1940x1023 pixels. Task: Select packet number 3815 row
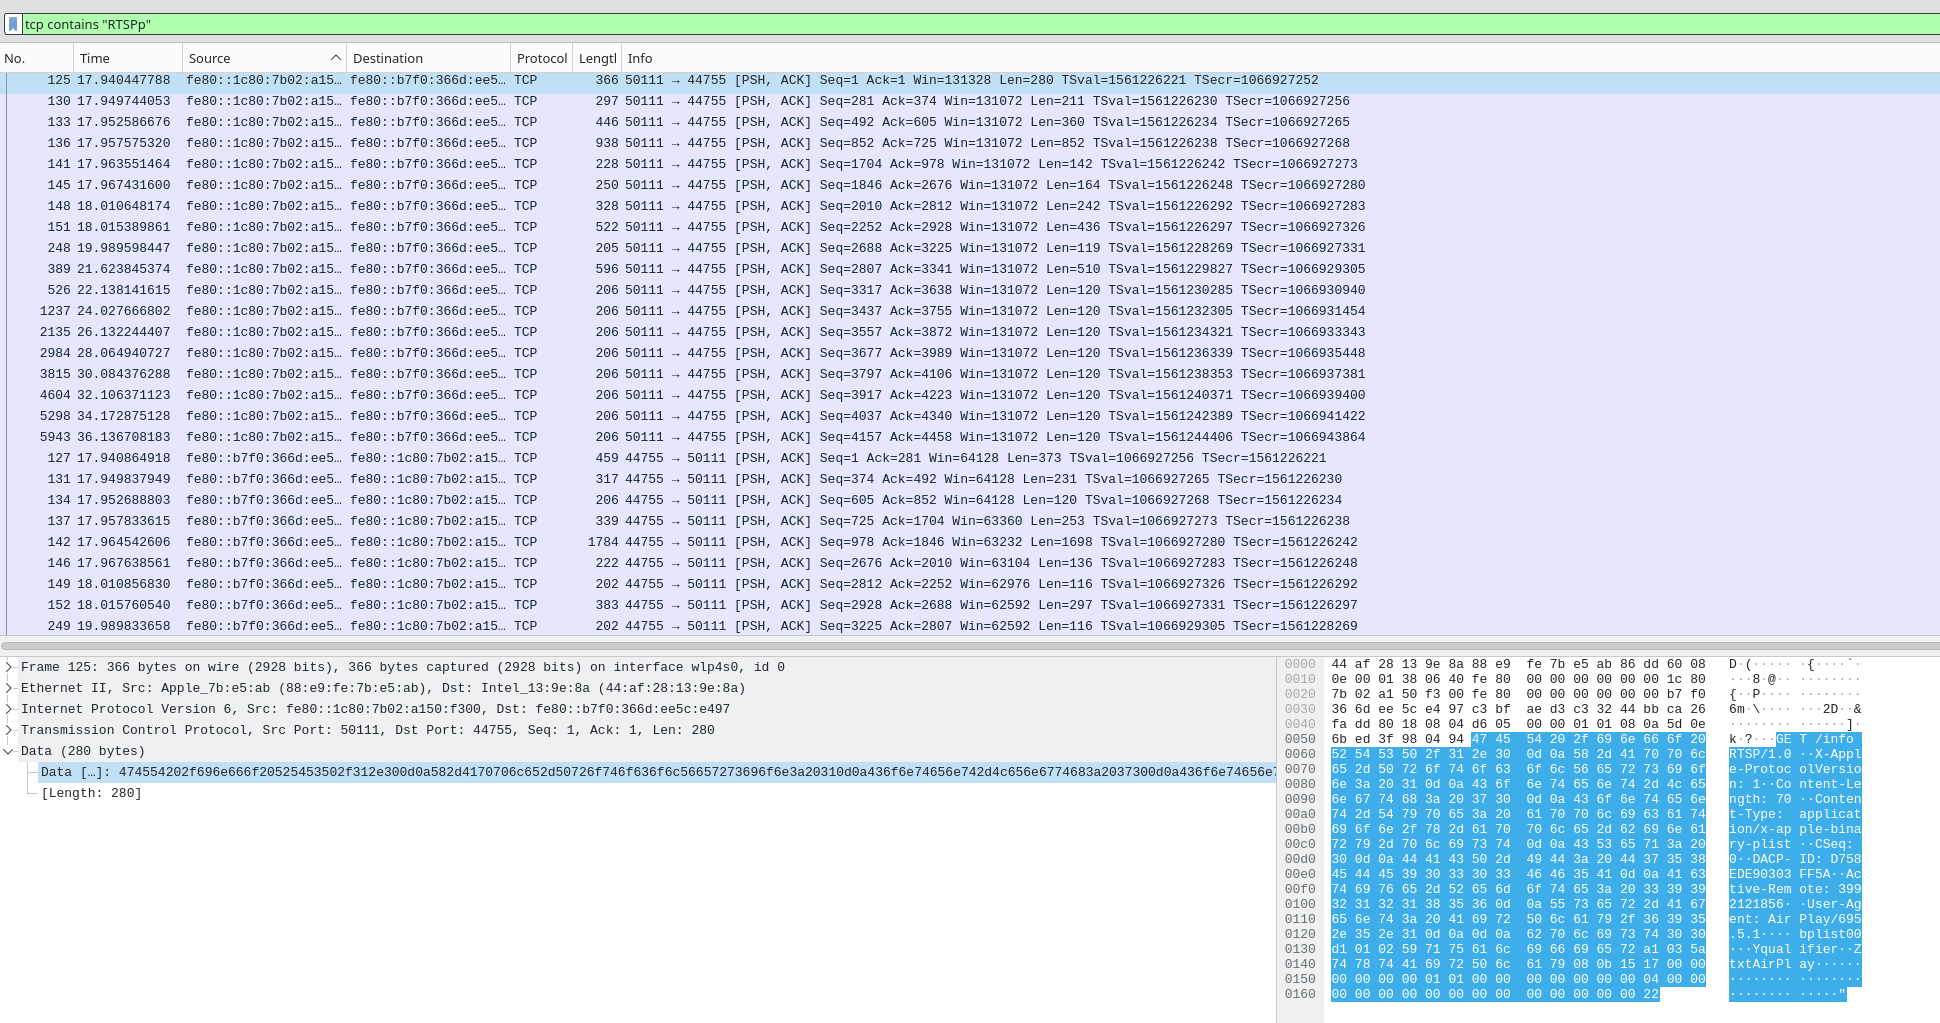click(x=970, y=374)
